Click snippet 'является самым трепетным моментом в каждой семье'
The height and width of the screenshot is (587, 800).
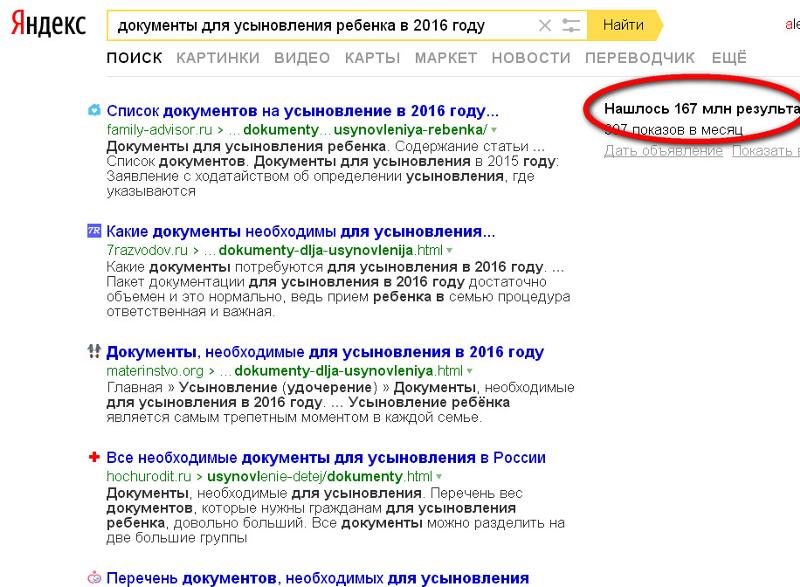294,418
